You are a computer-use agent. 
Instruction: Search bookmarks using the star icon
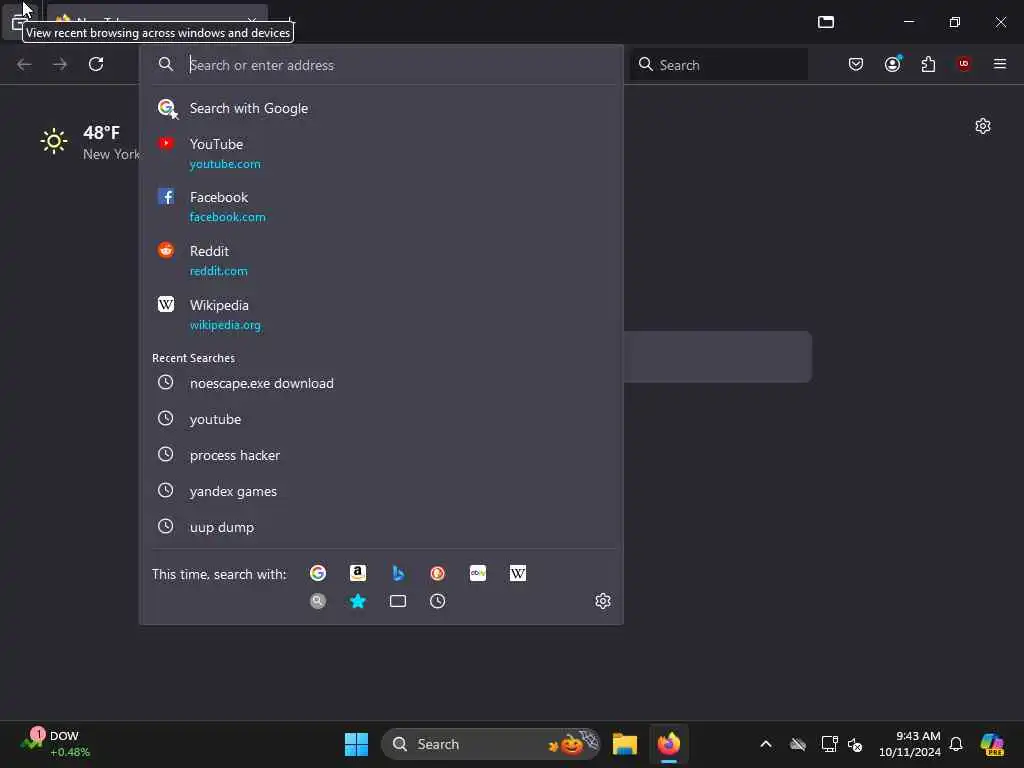[358, 601]
